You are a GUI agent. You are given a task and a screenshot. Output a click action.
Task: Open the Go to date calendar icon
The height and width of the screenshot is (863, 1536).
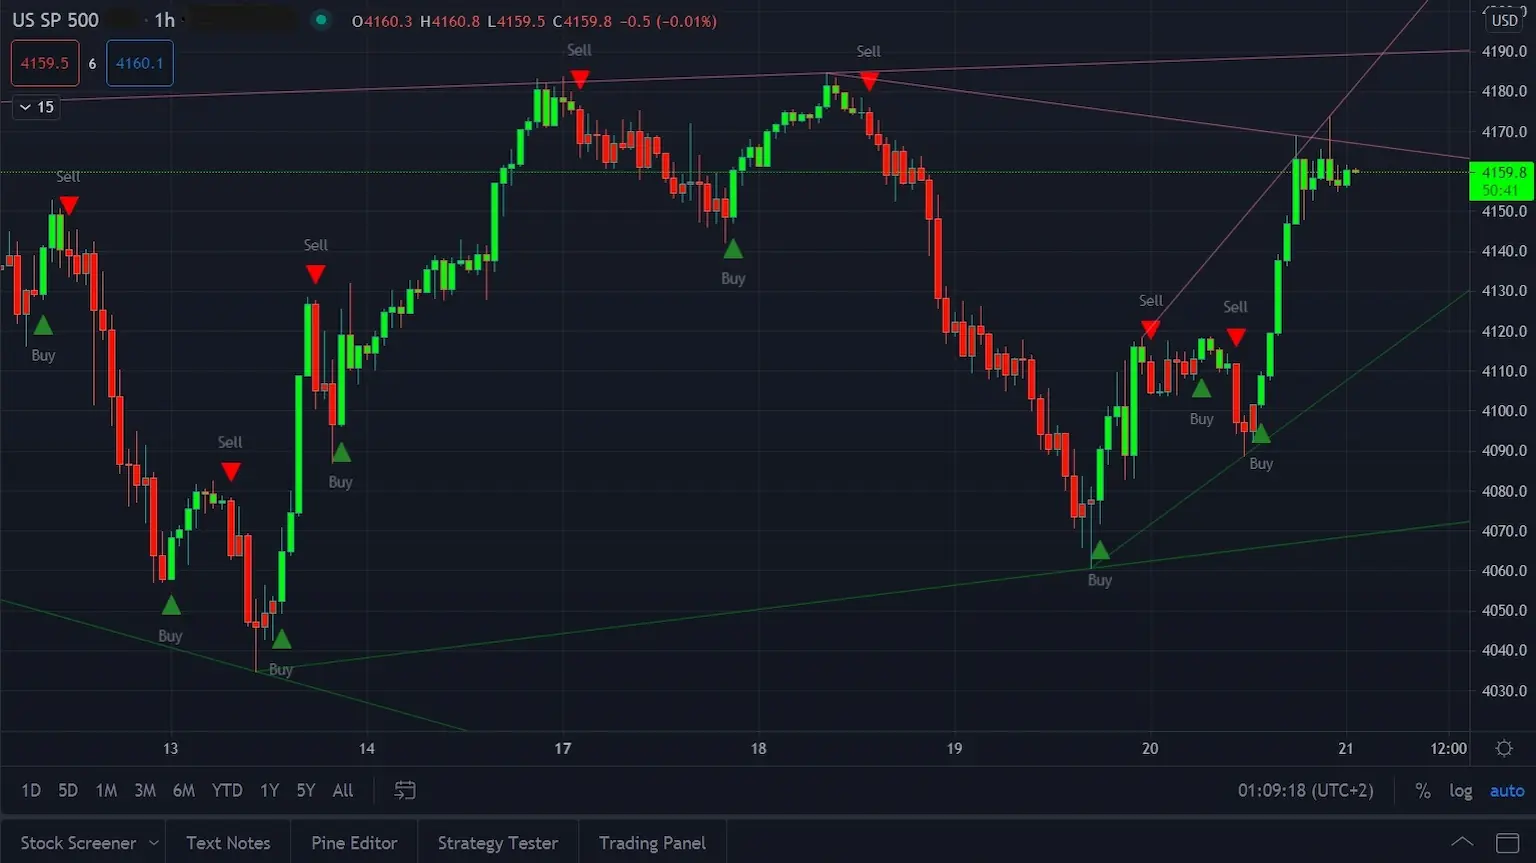click(405, 790)
